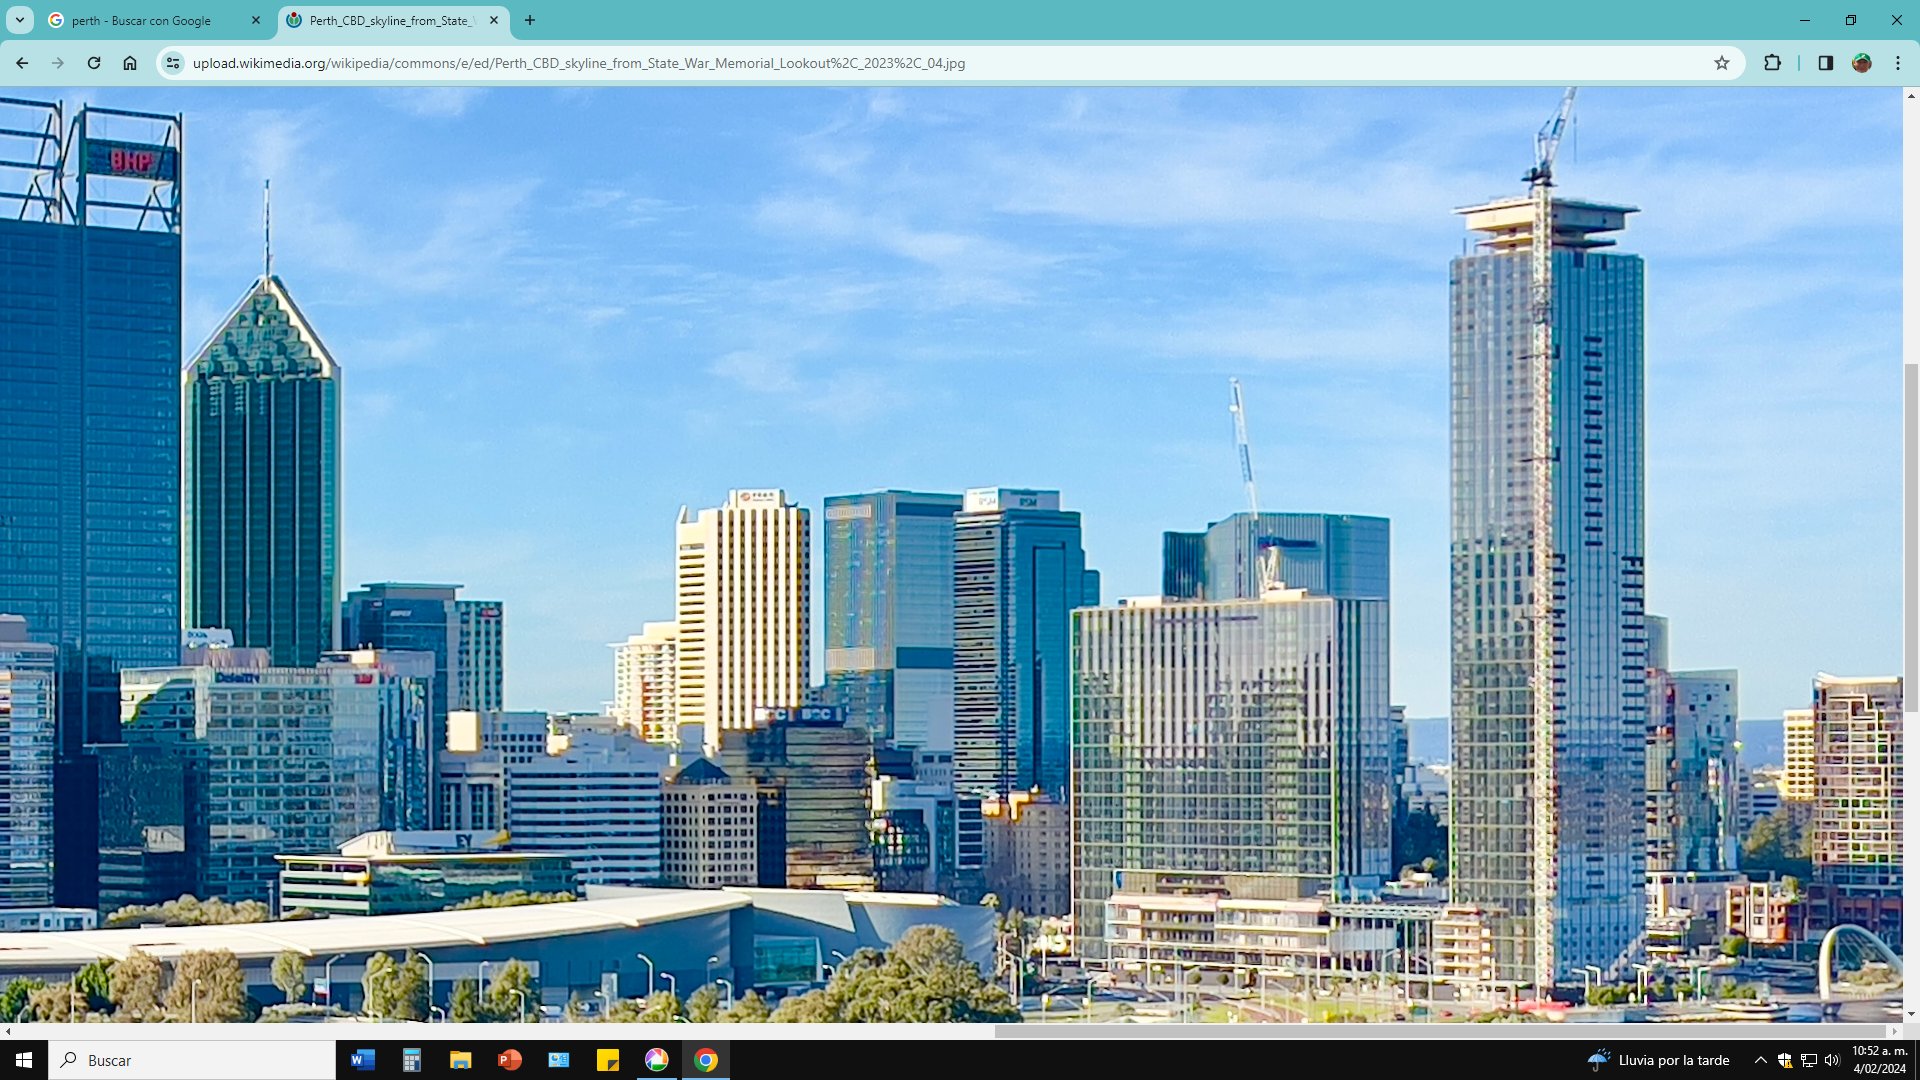
Task: Toggle the bookmark star for this page
Action: pos(1722,62)
